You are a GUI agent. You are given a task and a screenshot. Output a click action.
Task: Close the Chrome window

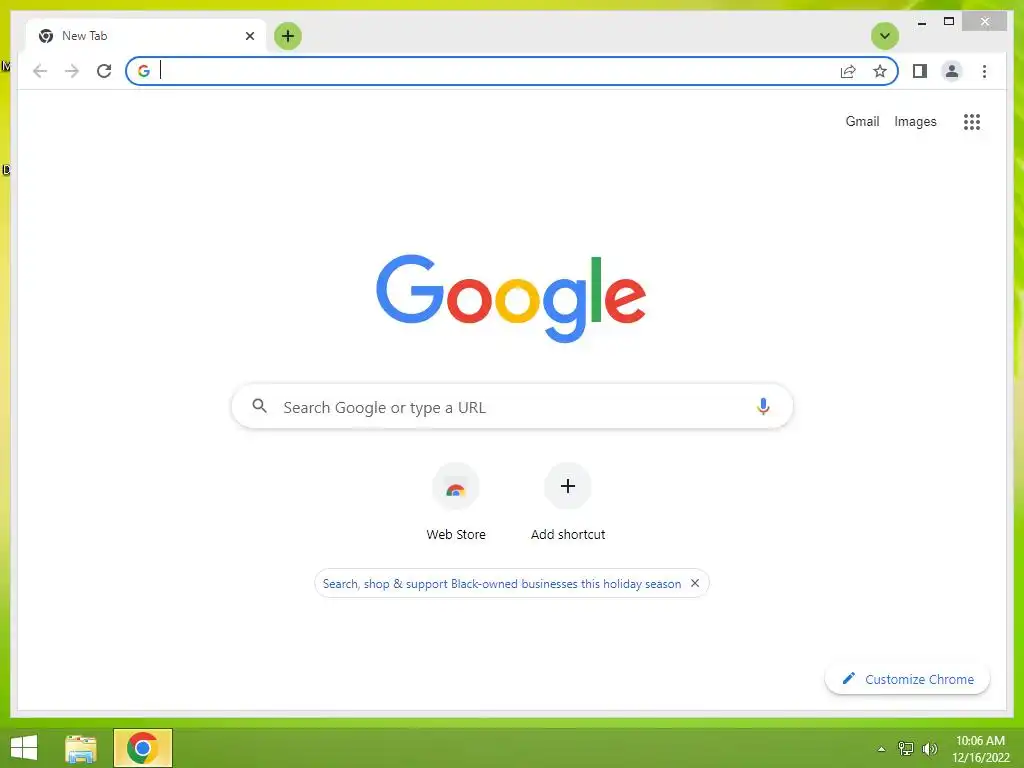click(985, 22)
